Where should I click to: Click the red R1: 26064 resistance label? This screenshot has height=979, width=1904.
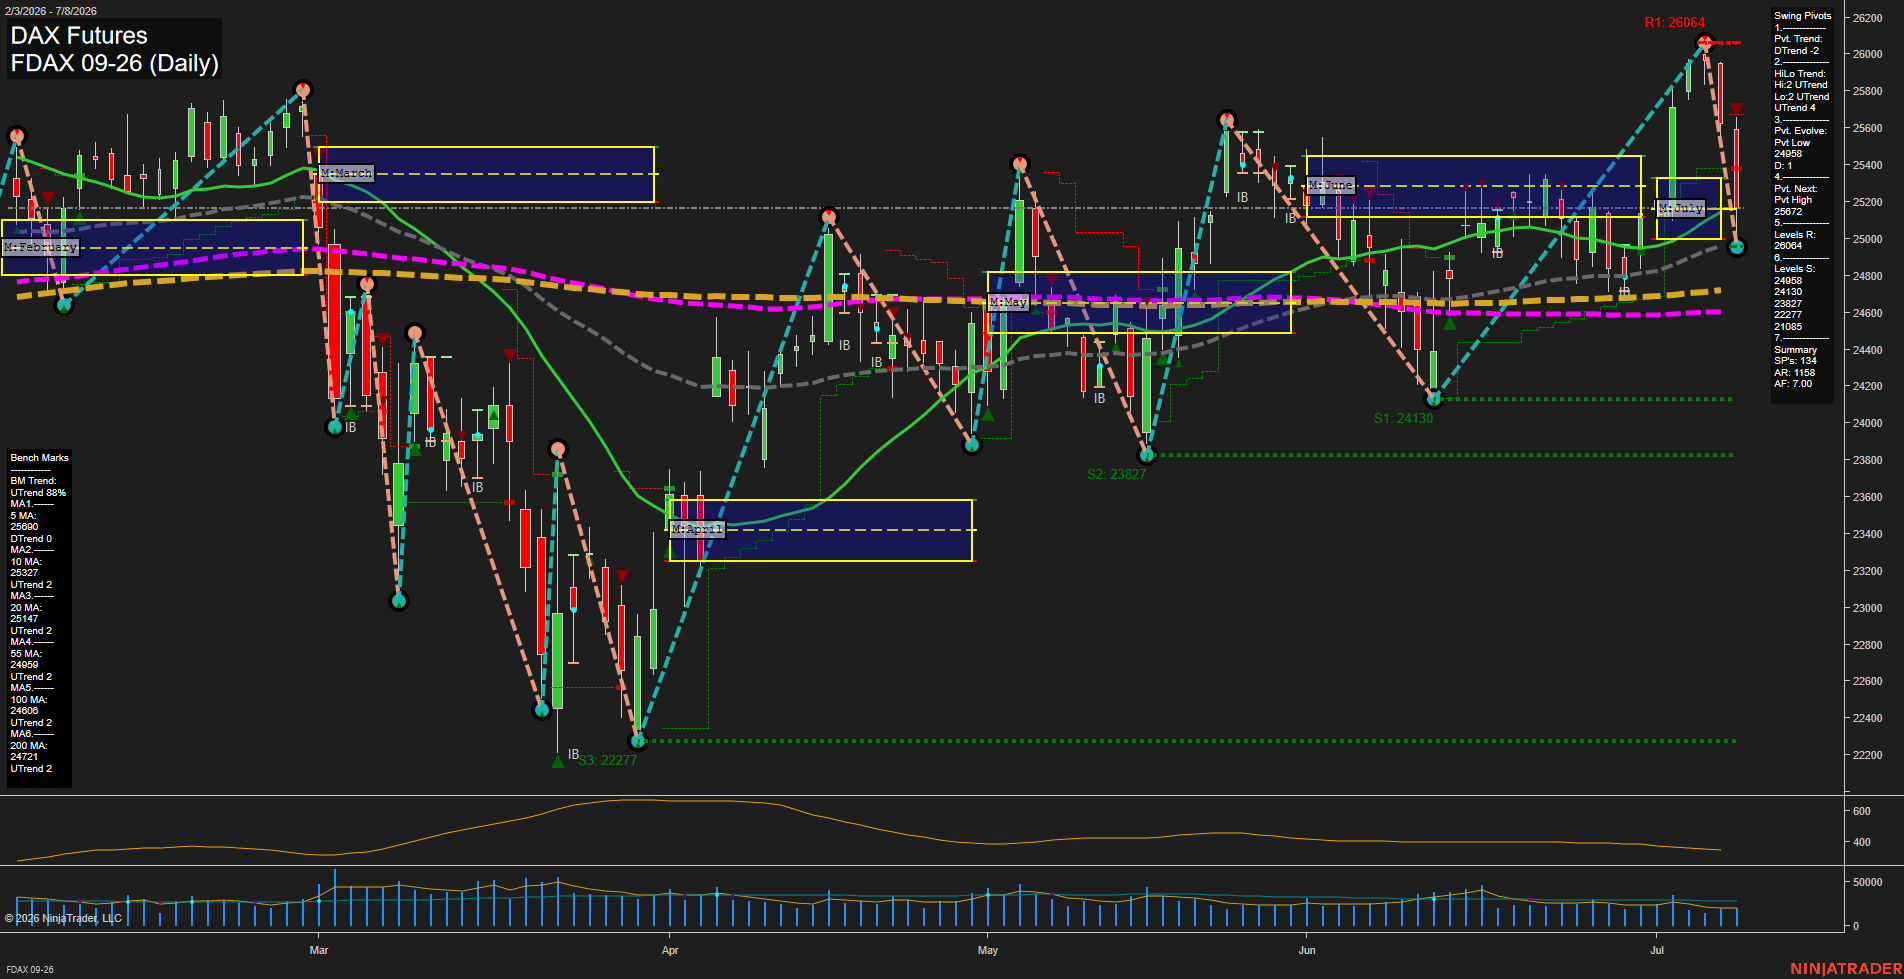click(1675, 23)
